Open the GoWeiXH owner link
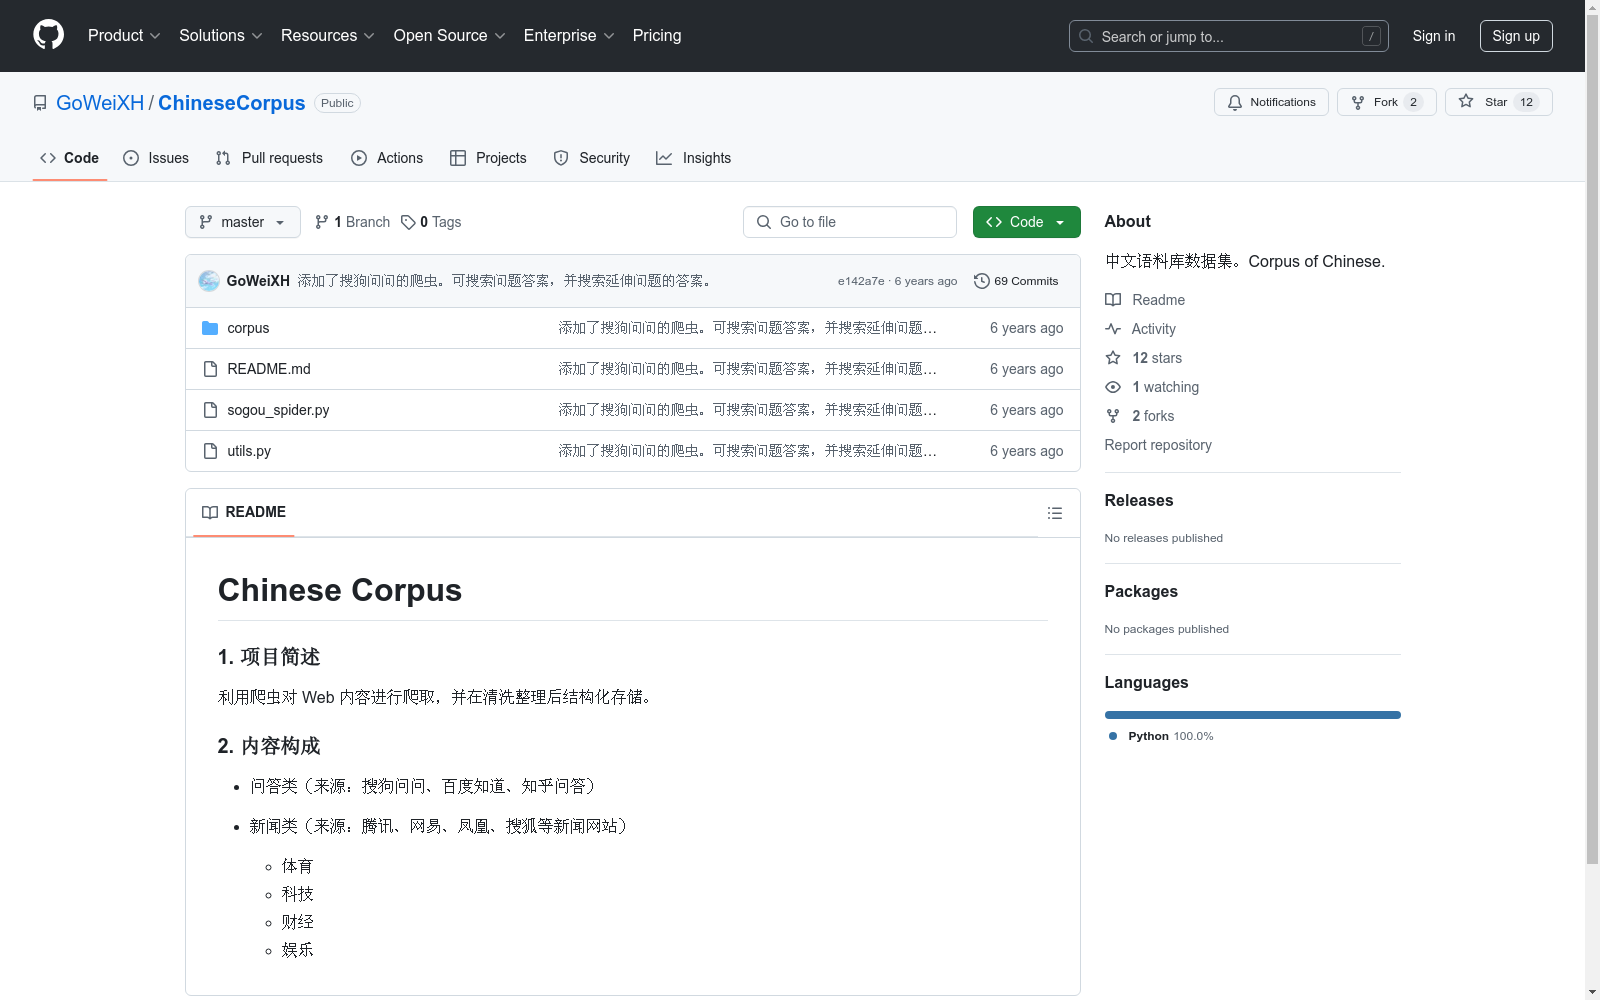The width and height of the screenshot is (1600, 1000). click(x=100, y=103)
